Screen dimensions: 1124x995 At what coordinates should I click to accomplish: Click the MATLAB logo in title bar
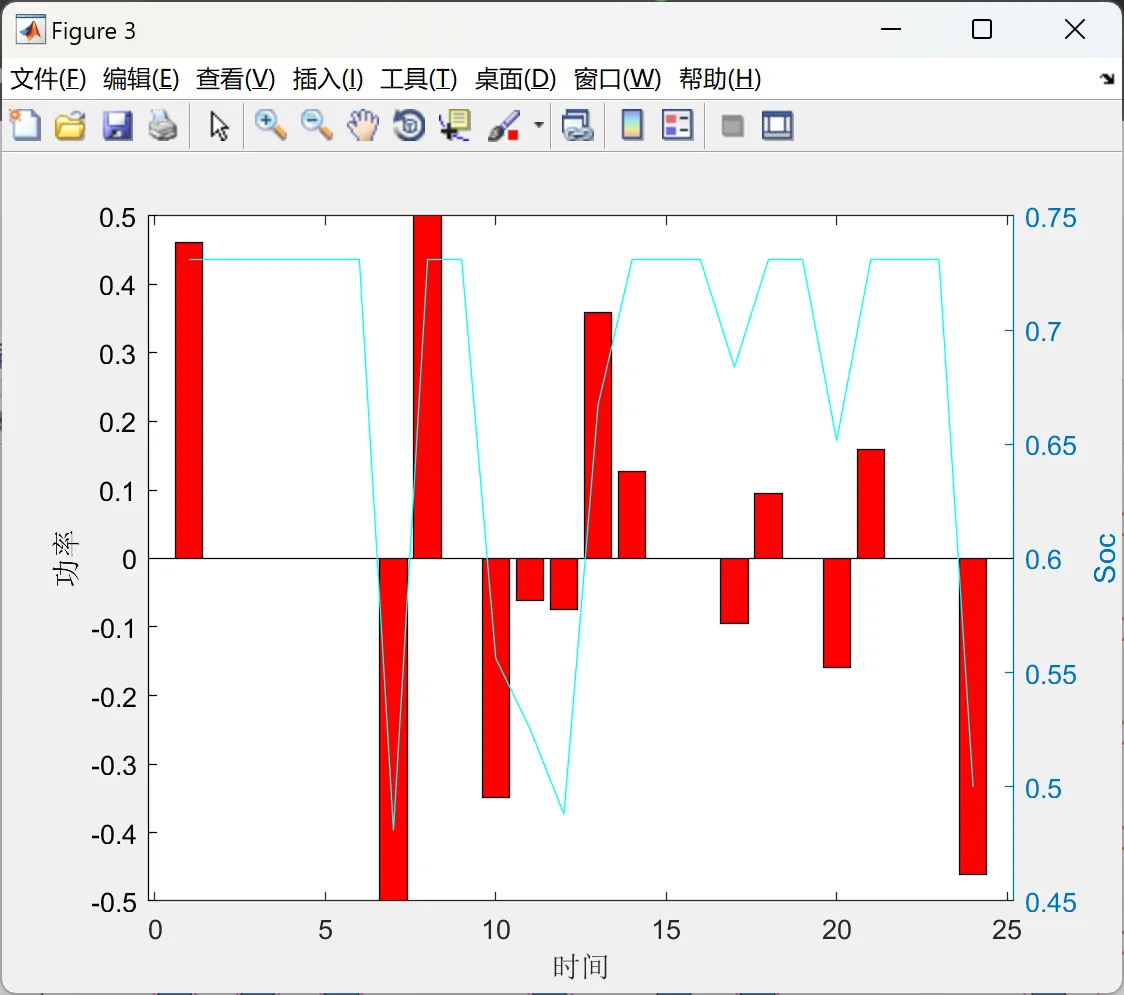point(30,30)
